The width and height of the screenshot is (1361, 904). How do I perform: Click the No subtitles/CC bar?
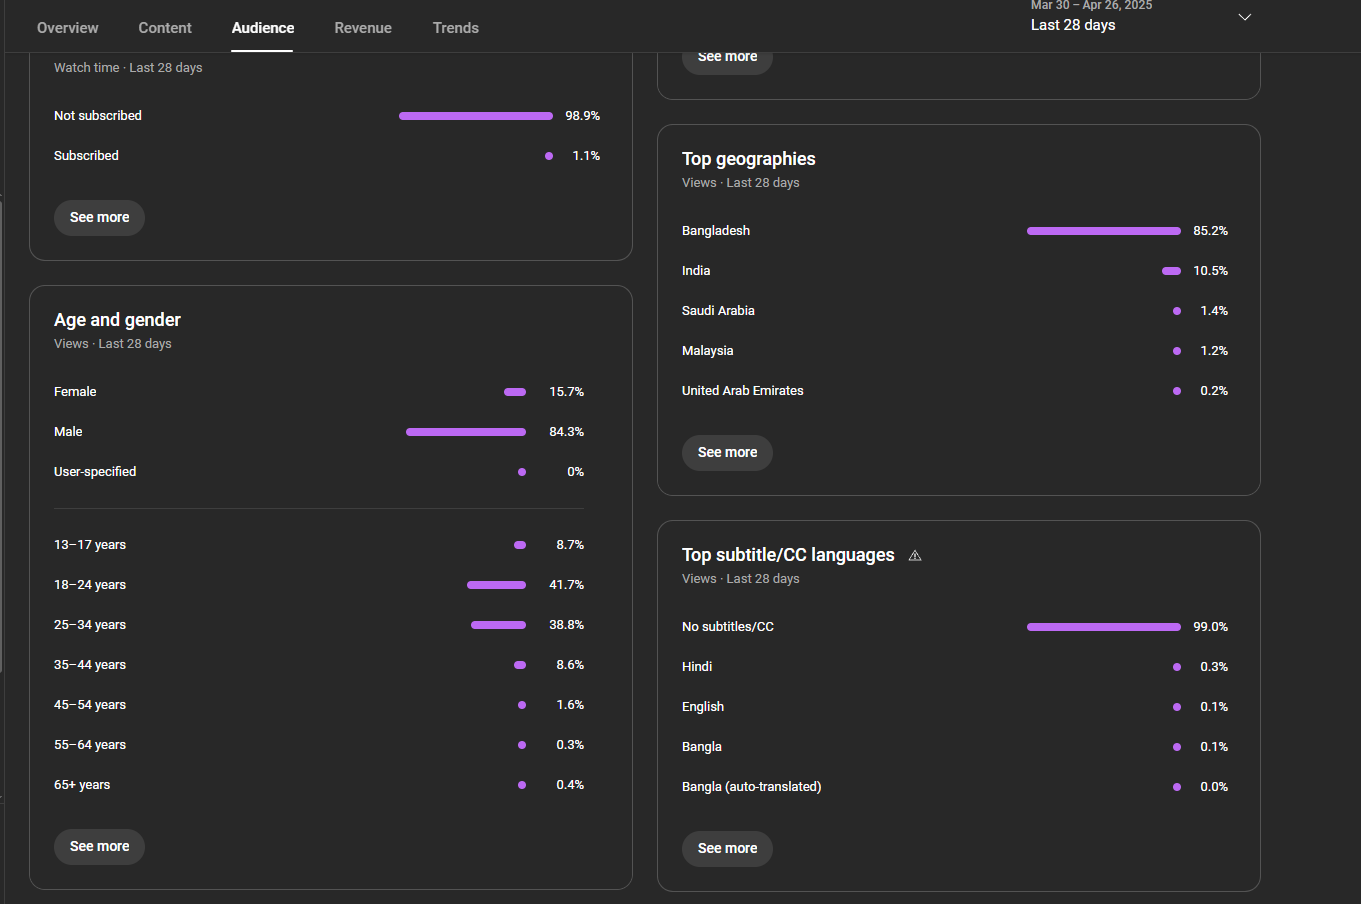click(1103, 627)
